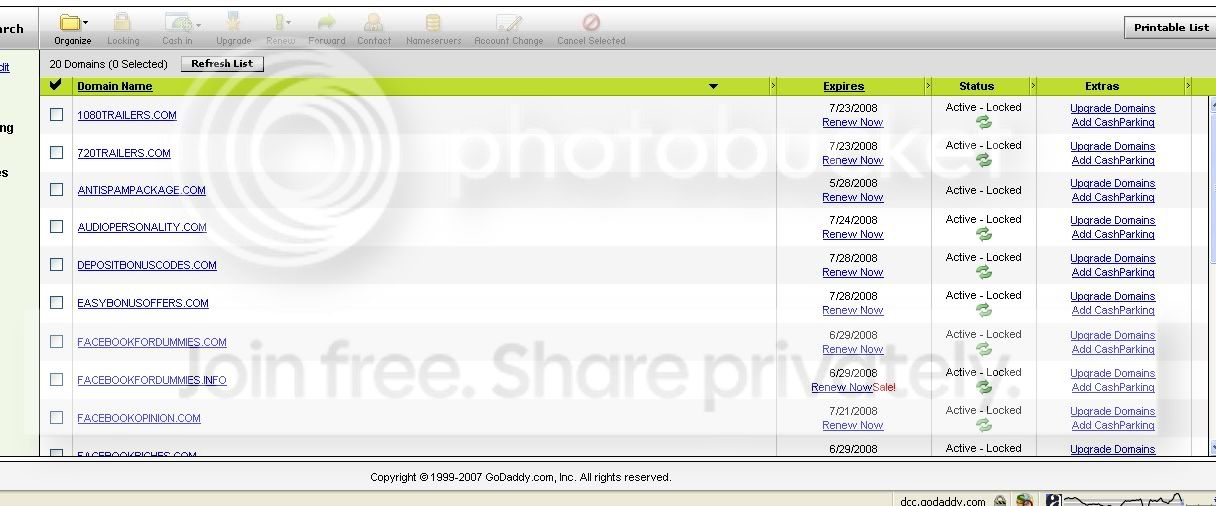1216x506 pixels.
Task: Click the 5/28/2008 expiry date
Action: (853, 183)
